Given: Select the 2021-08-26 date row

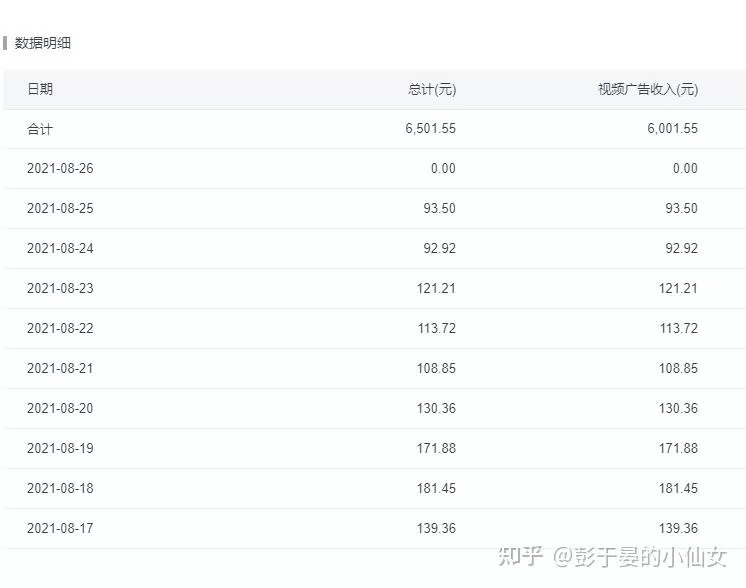Looking at the screenshot, I should click(x=60, y=169).
